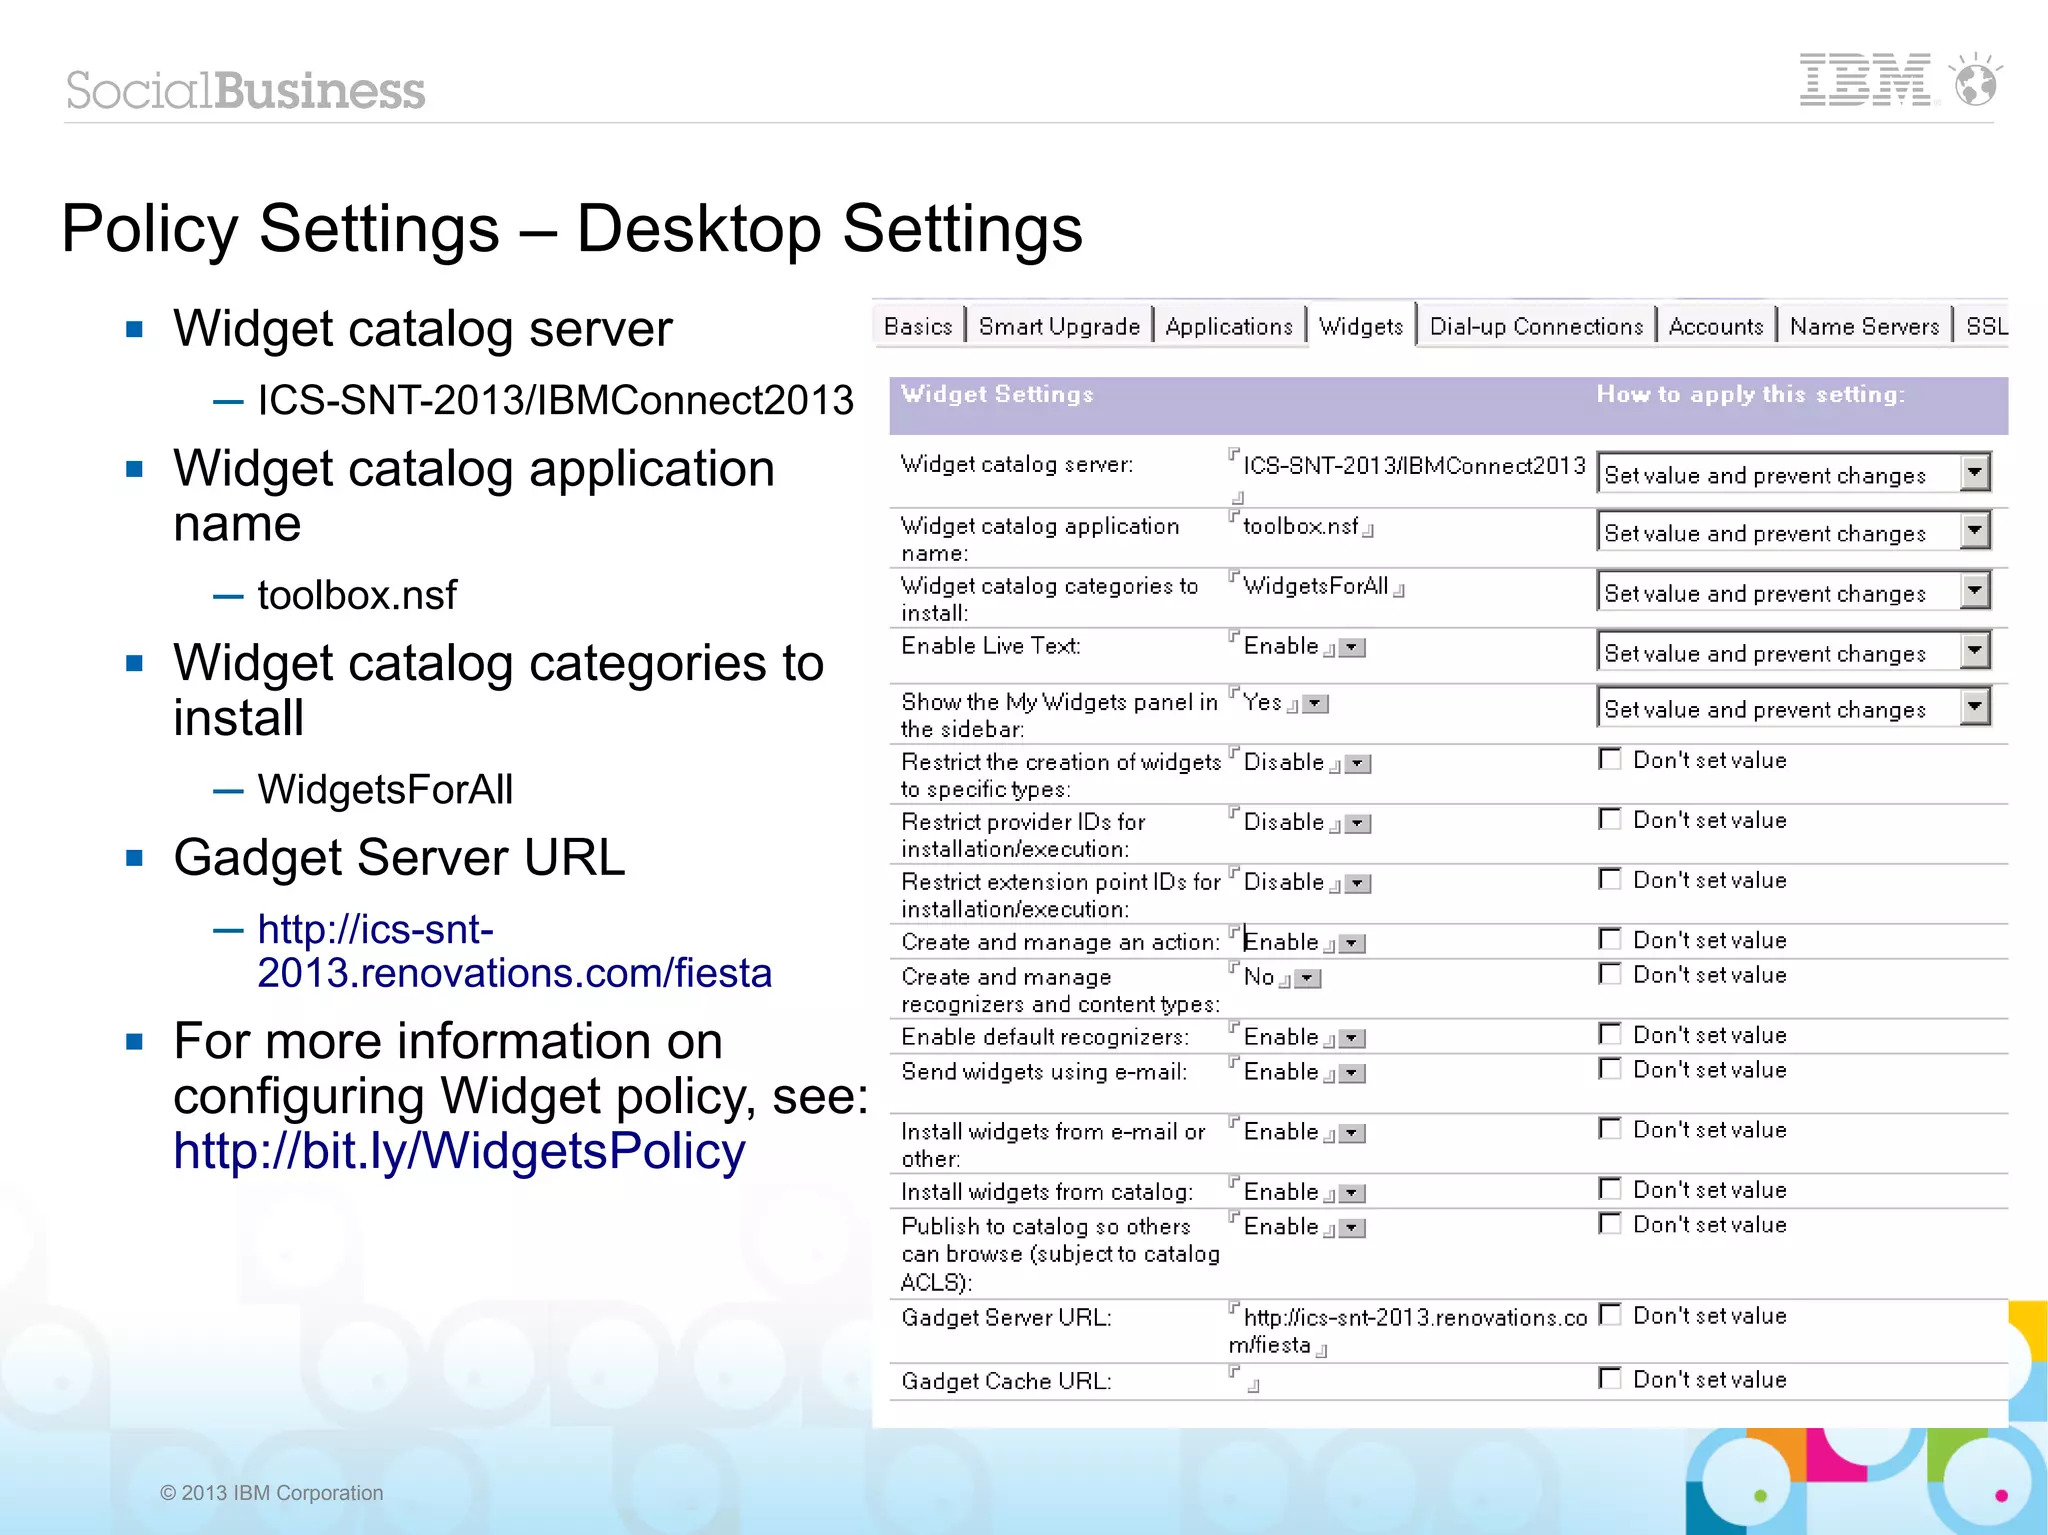Viewport: 2048px width, 1535px height.
Task: Expand Enable default recognizers dropdown arrow
Action: [x=1352, y=1039]
